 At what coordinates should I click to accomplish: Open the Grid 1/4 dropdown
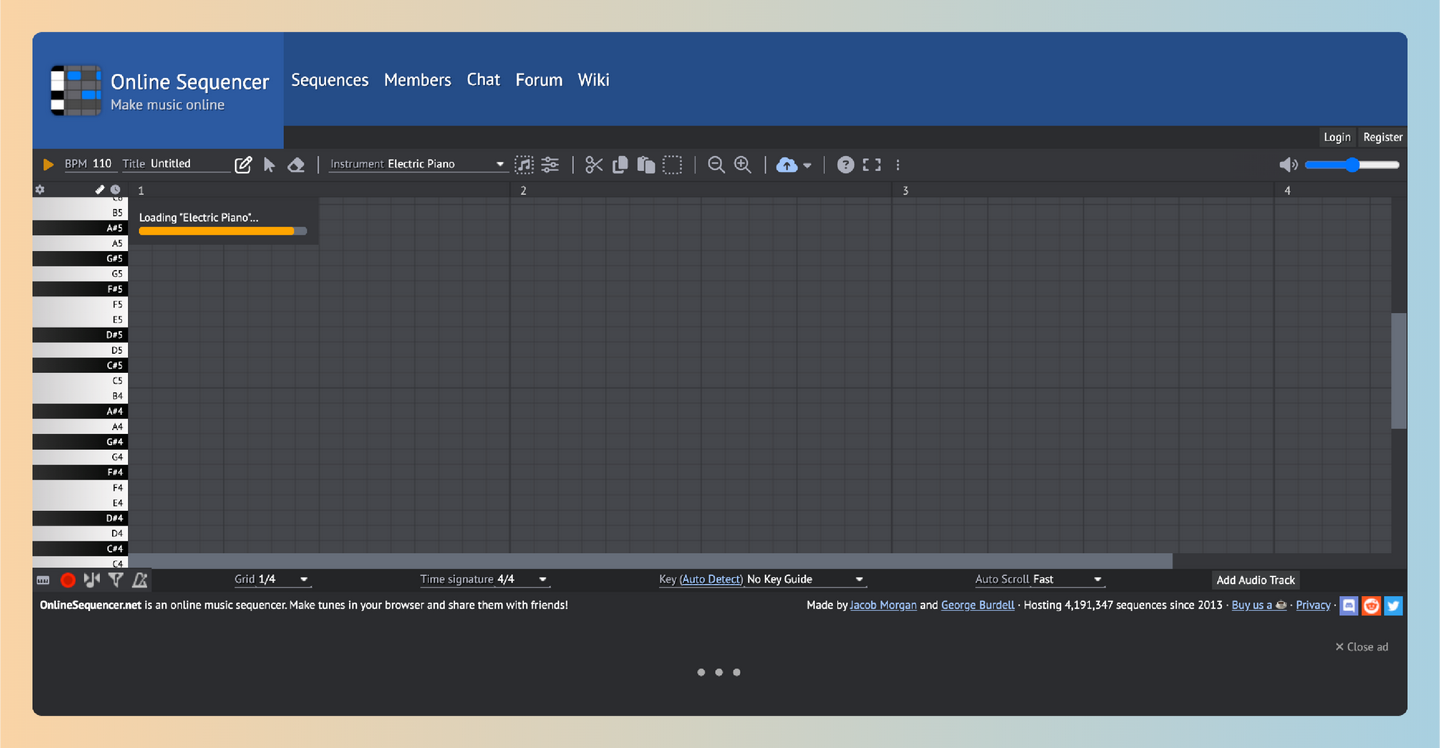tap(272, 579)
